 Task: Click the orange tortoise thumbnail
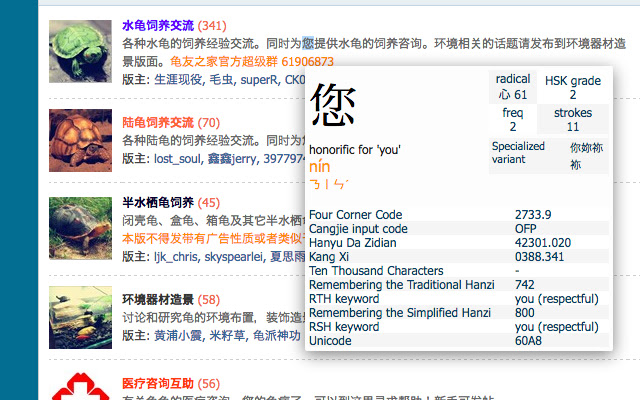tap(80, 140)
